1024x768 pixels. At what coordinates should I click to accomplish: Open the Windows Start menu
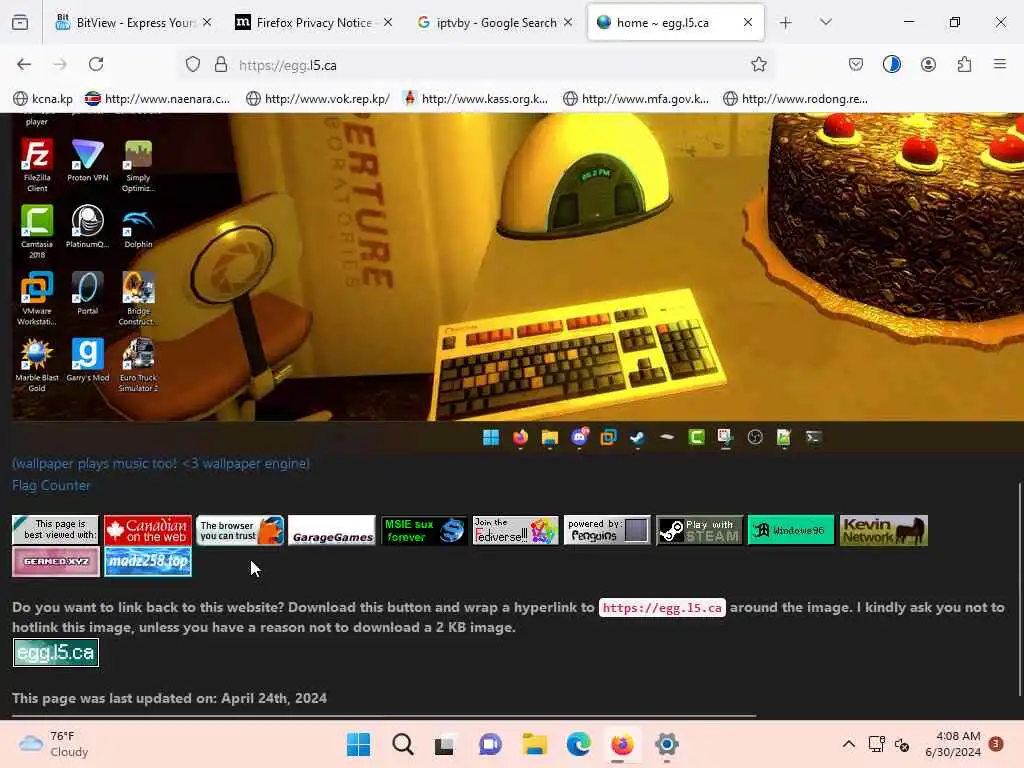358,744
